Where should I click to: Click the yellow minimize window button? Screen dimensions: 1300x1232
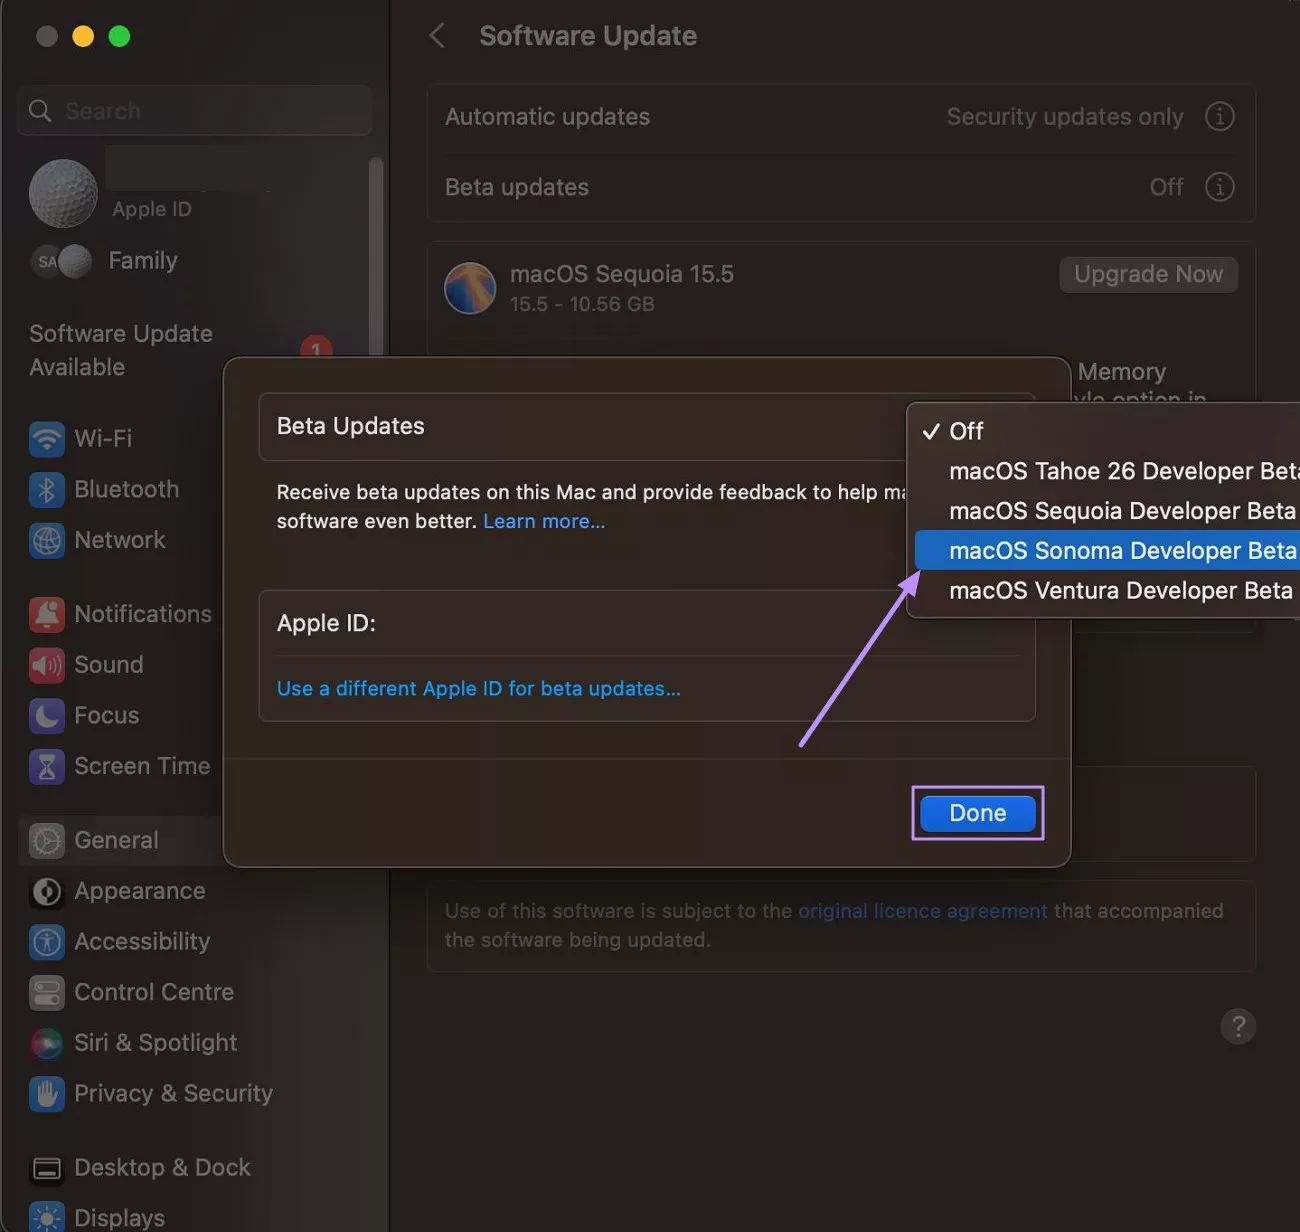(83, 36)
